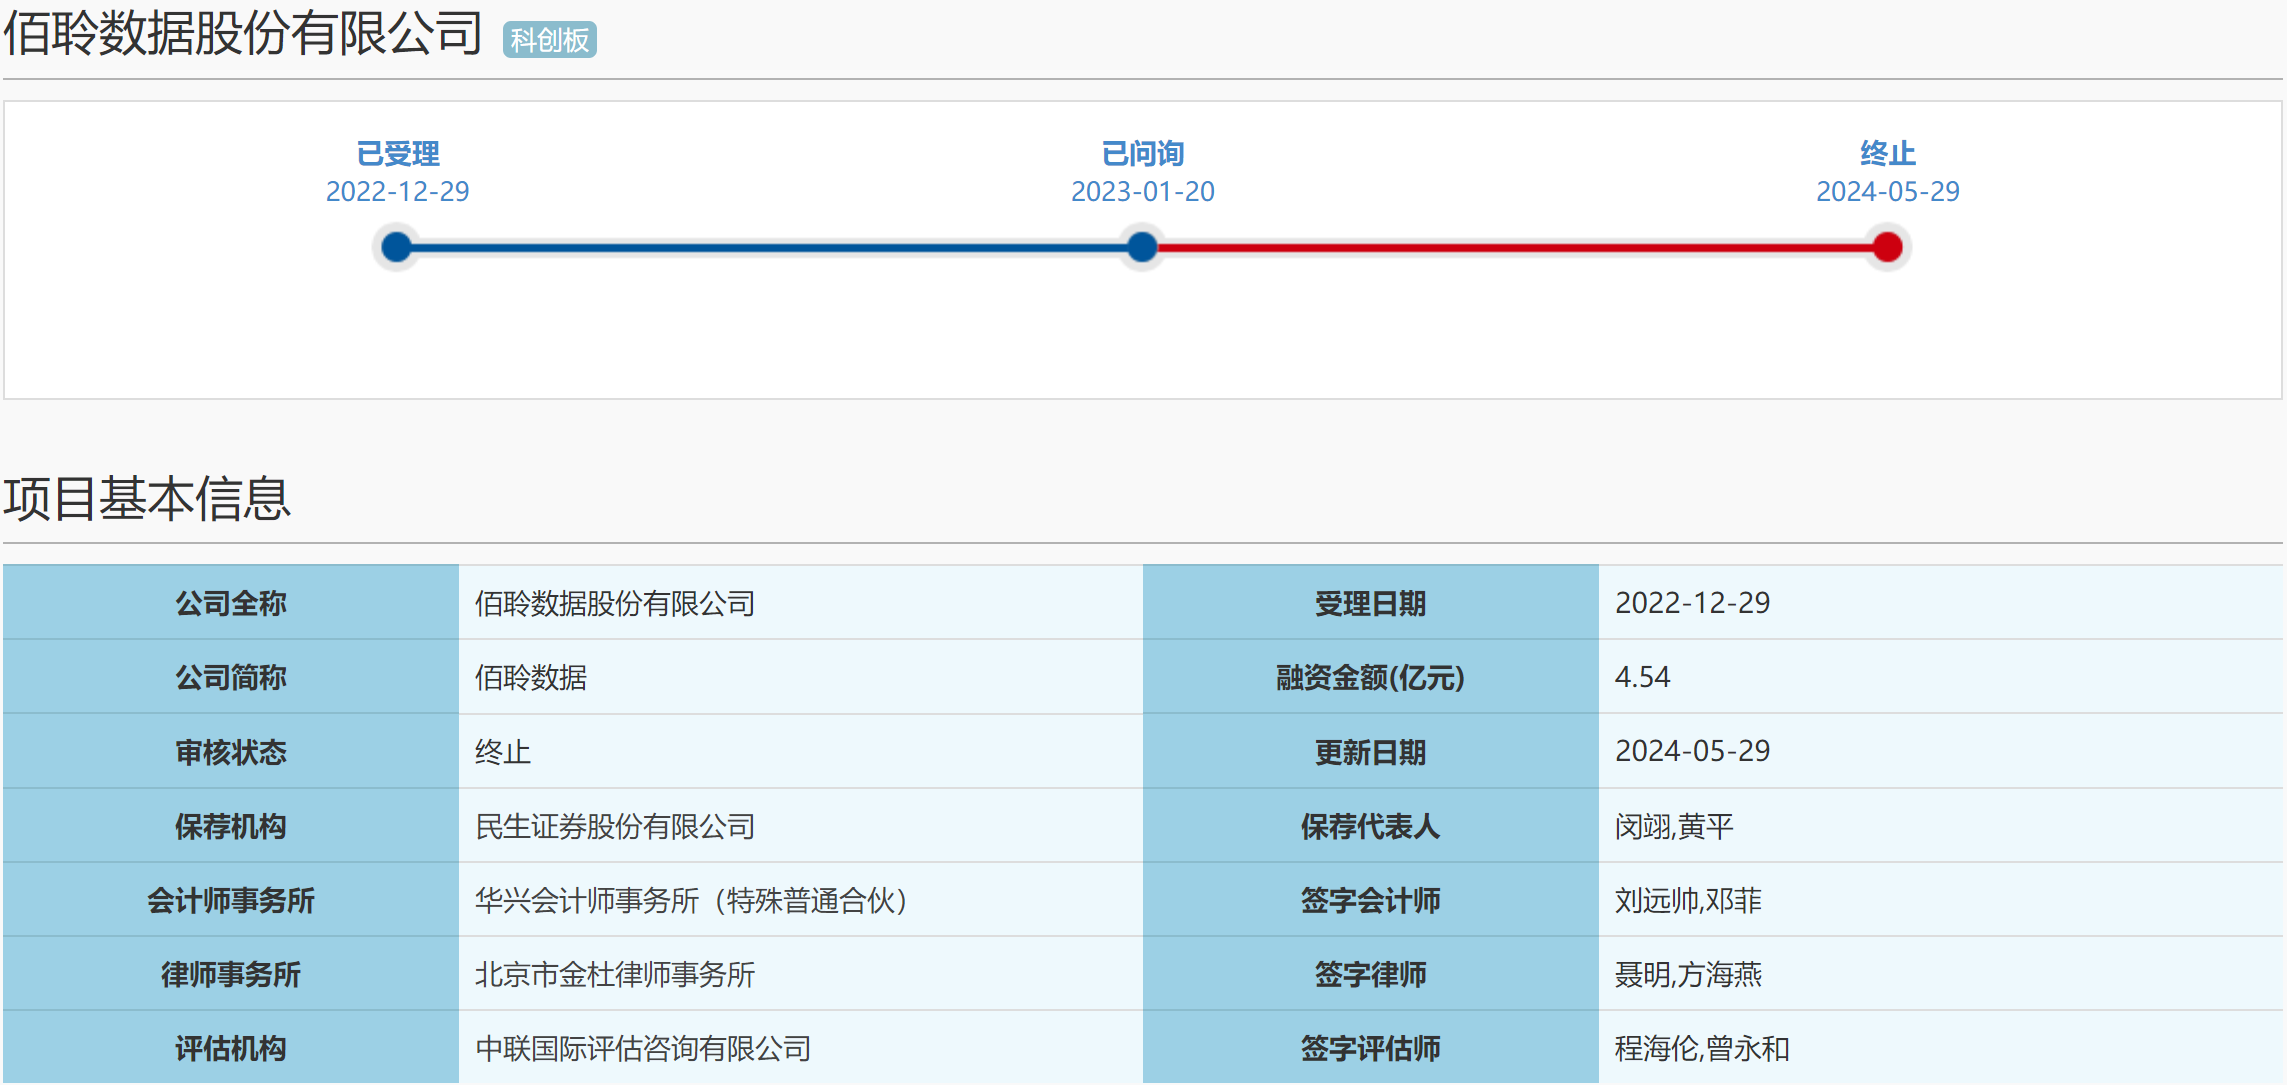Click the 受理日期 value 2022-12-29
Image resolution: width=2287 pixels, height=1085 pixels.
[1692, 602]
